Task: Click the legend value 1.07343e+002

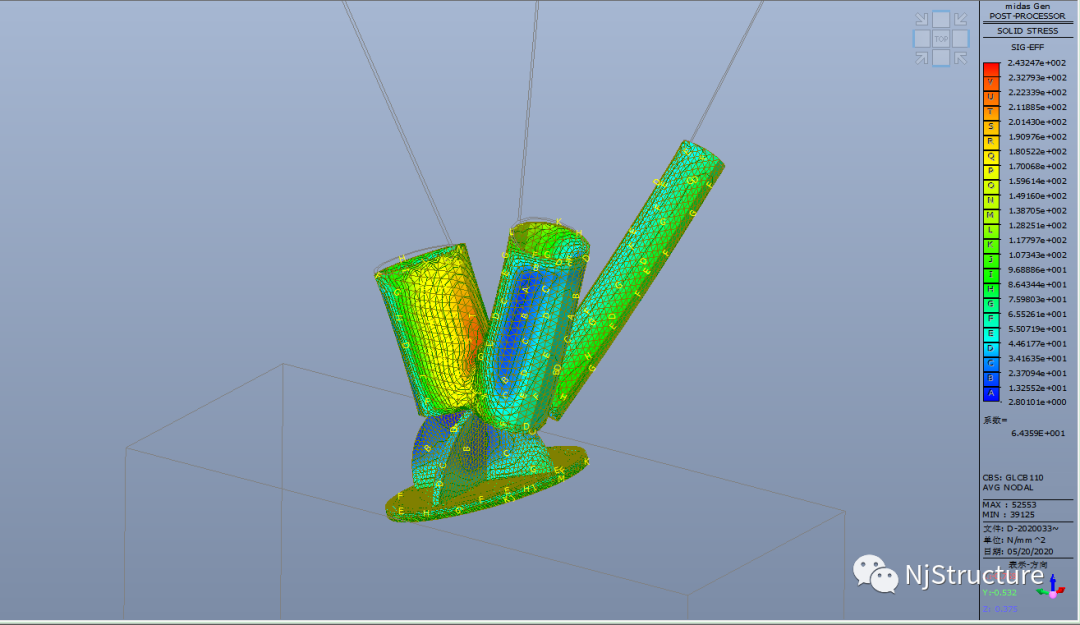Action: point(1037,256)
